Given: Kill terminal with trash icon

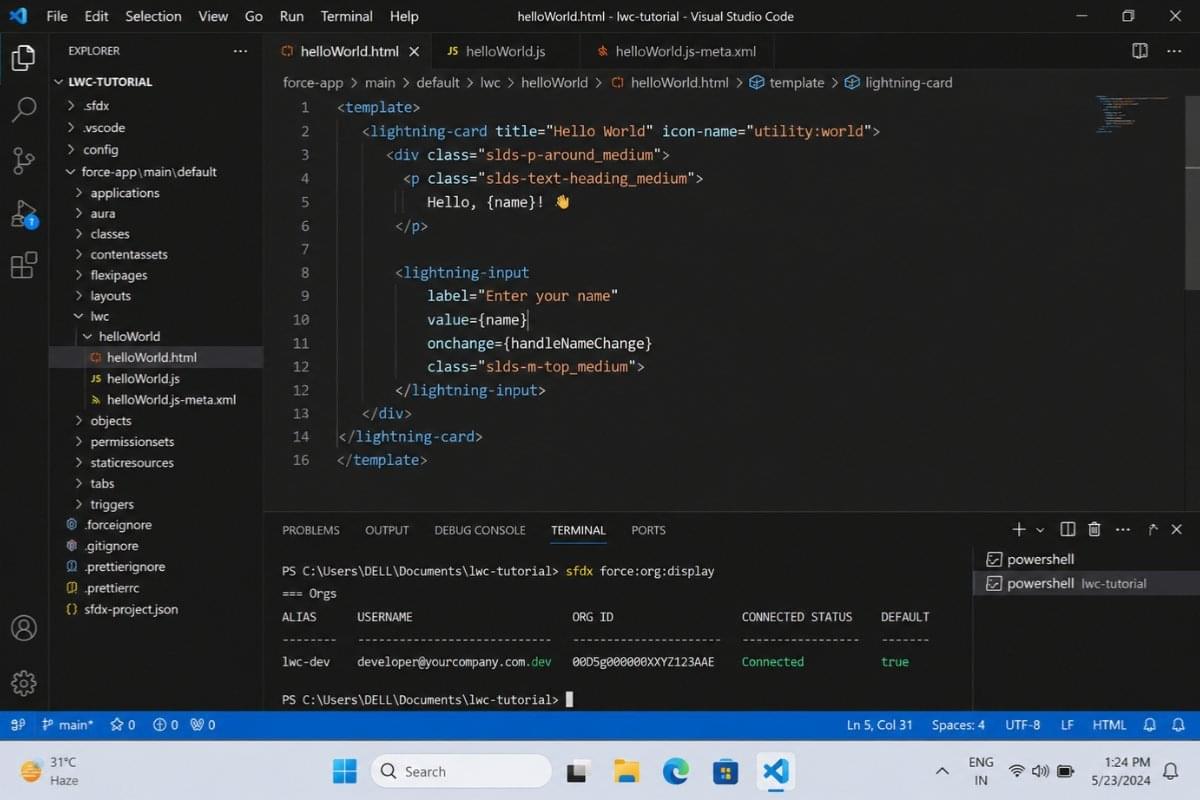Looking at the screenshot, I should point(1094,529).
